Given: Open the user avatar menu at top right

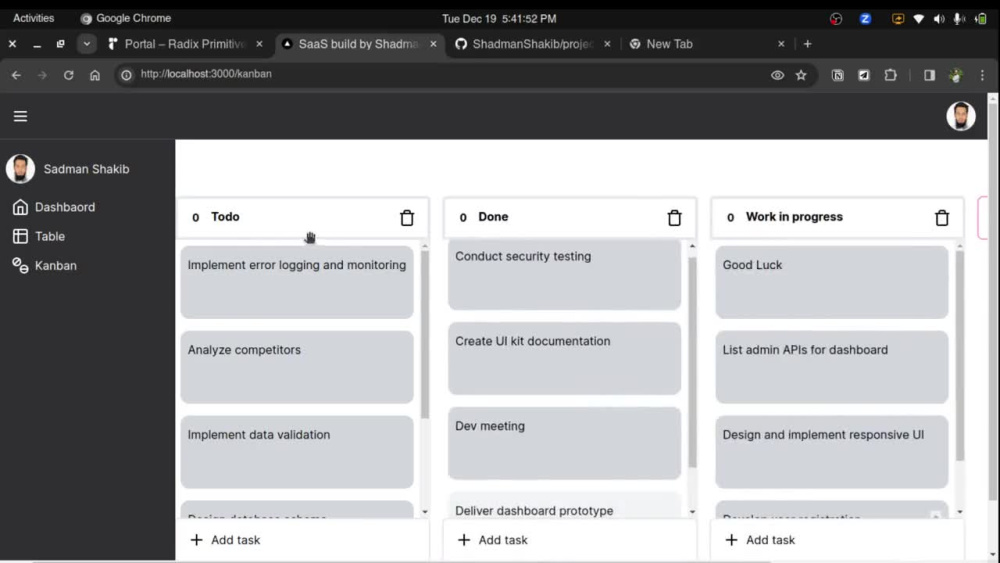Looking at the screenshot, I should click(x=960, y=116).
